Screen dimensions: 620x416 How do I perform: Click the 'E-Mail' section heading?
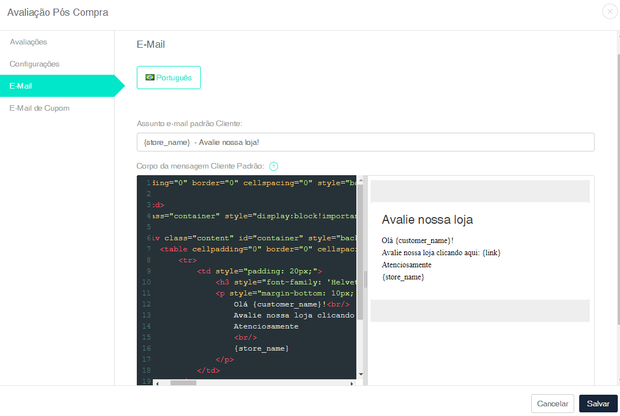[x=151, y=44]
